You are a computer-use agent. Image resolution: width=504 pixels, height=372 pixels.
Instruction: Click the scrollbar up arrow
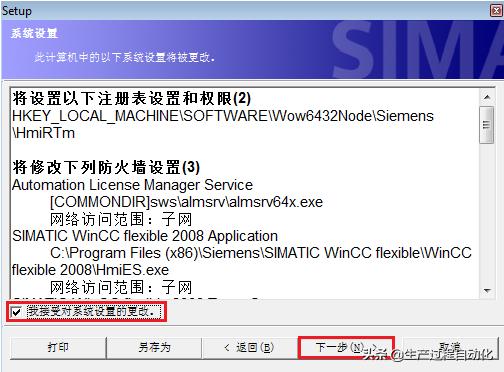[487, 97]
